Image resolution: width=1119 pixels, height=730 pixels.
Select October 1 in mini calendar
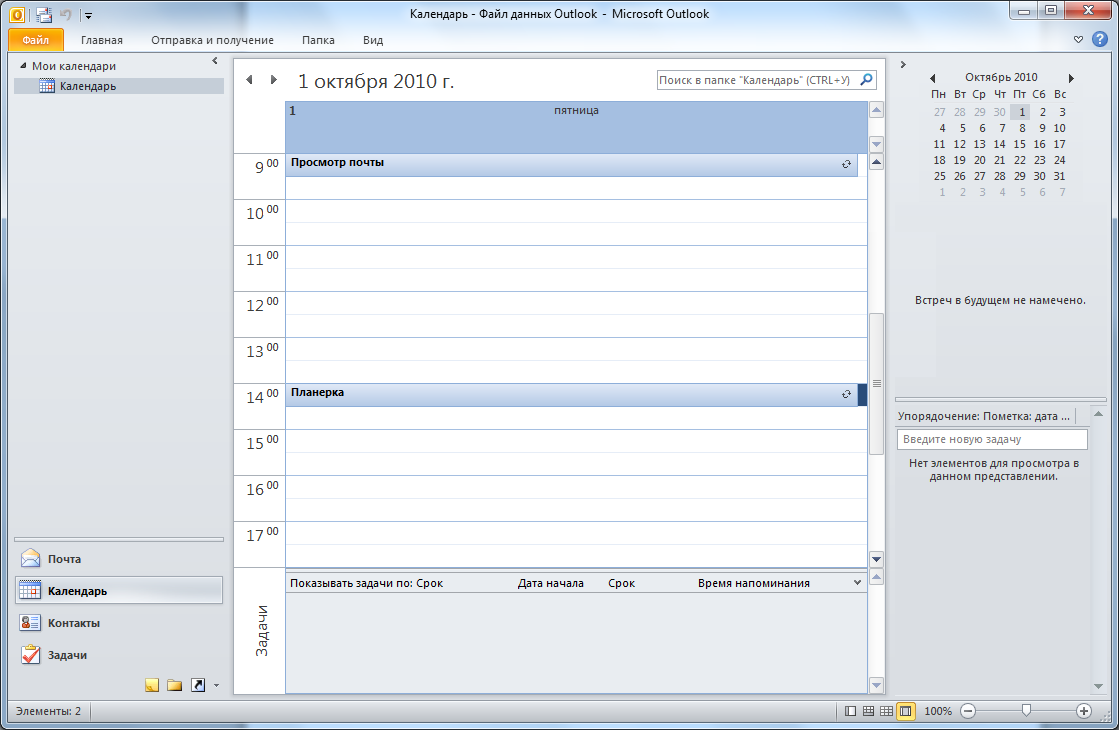point(1021,112)
